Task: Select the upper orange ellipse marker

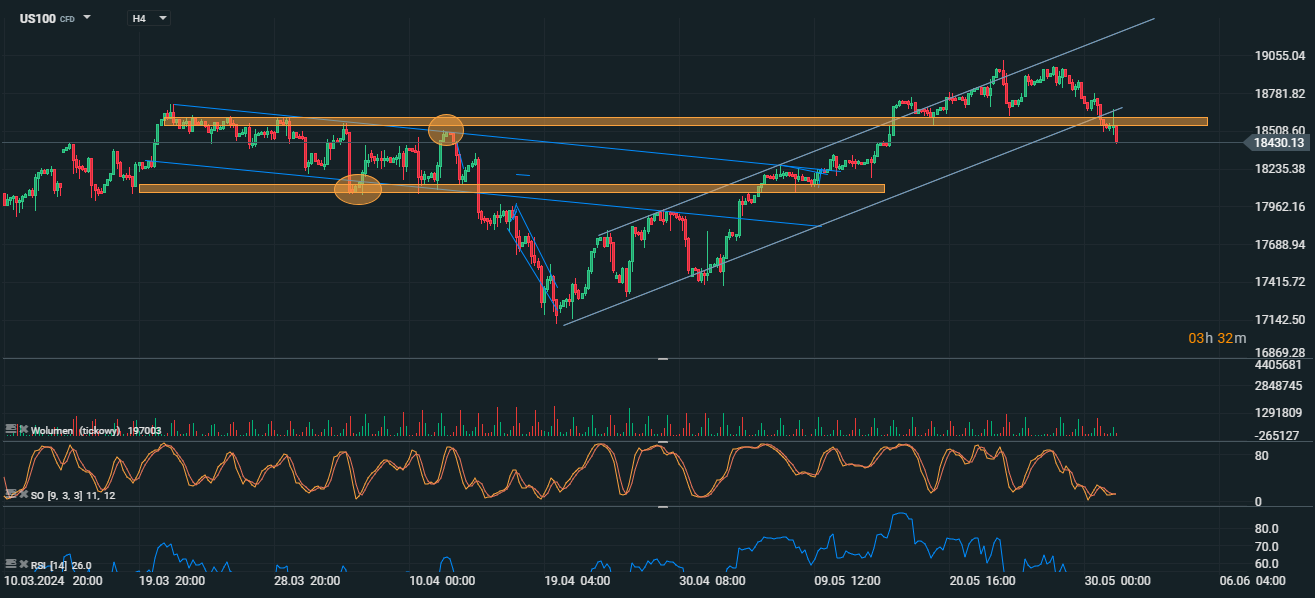Action: click(x=446, y=129)
